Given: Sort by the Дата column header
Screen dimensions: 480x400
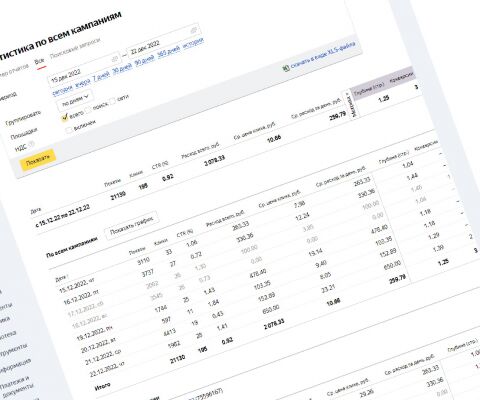Looking at the screenshot, I should 61,277.
